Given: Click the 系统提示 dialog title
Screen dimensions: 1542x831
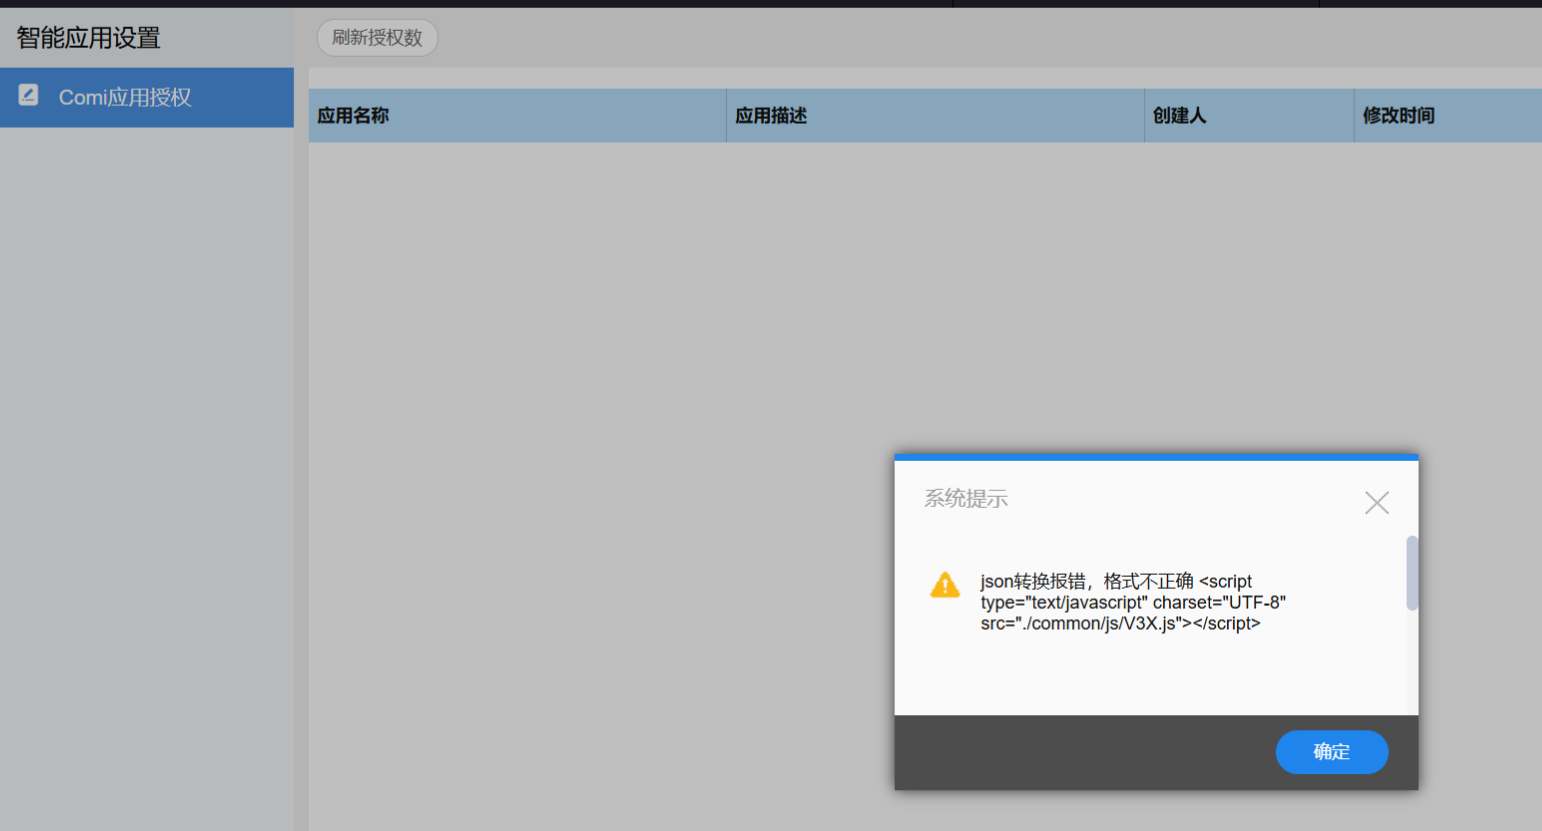Looking at the screenshot, I should pos(966,498).
